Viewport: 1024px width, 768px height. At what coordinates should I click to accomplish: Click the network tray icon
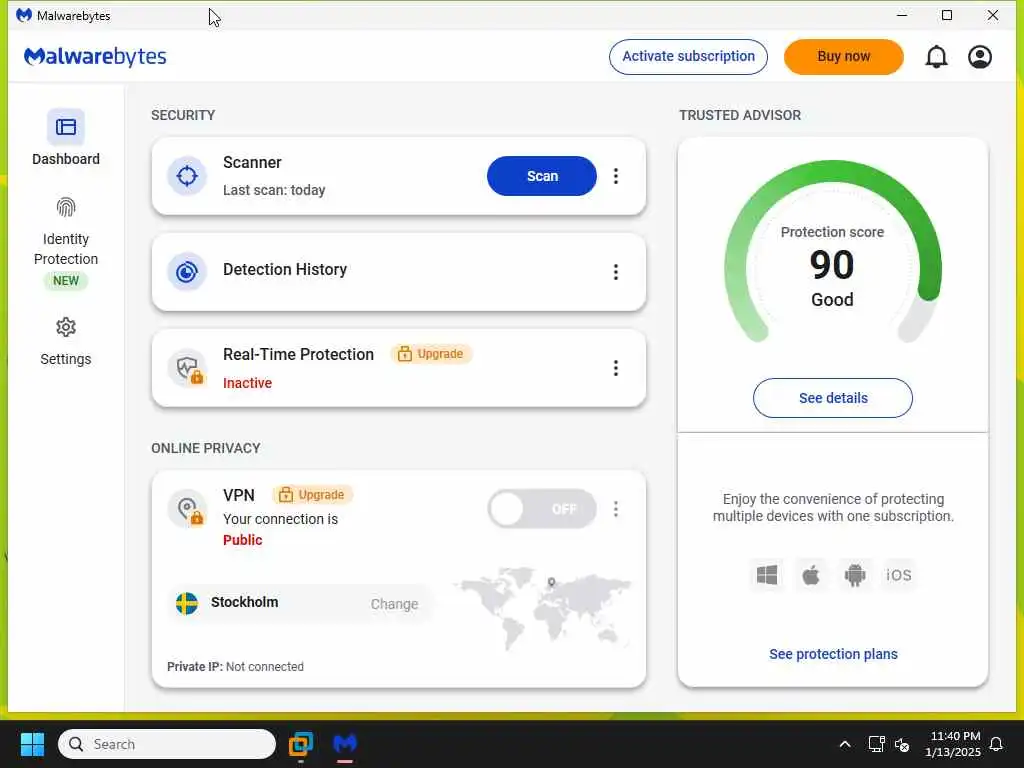coord(876,744)
